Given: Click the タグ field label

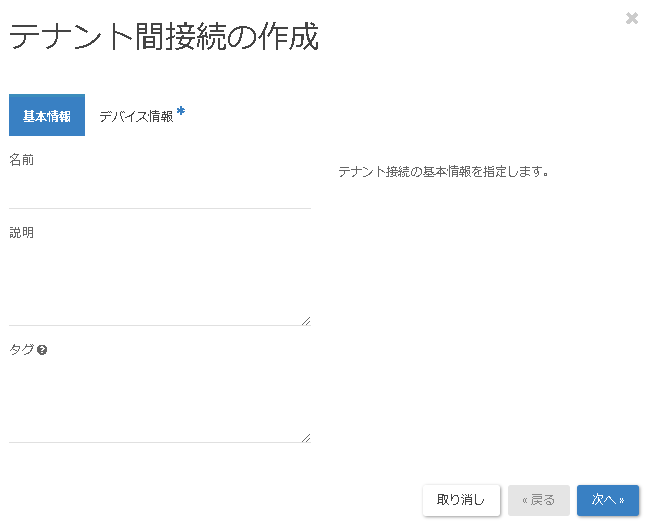Looking at the screenshot, I should (x=21, y=350).
